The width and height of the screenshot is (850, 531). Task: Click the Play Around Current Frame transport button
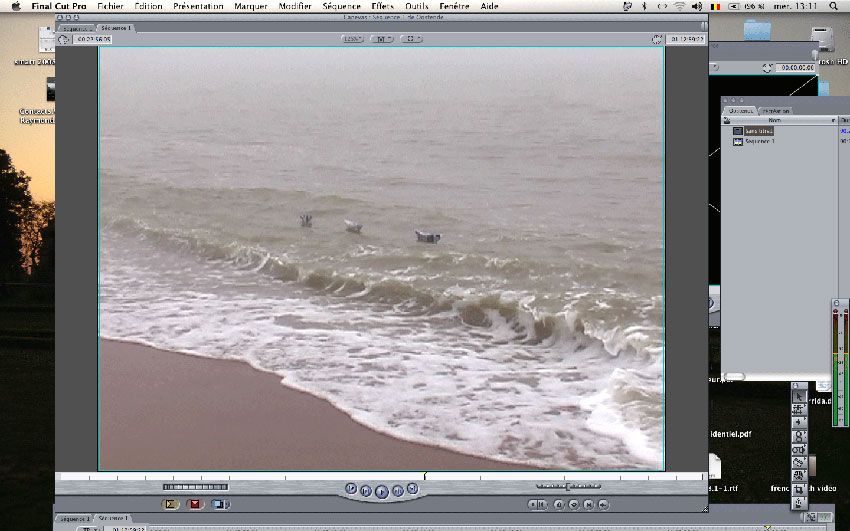coord(398,491)
